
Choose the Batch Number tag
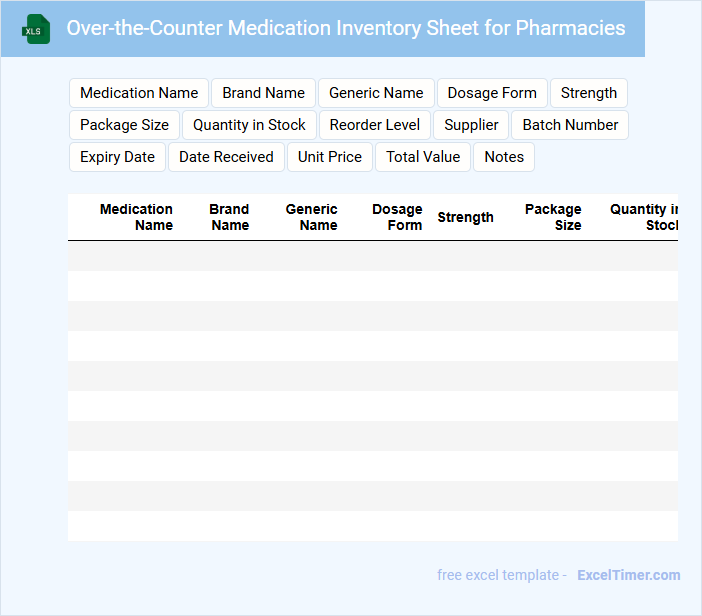(x=570, y=125)
